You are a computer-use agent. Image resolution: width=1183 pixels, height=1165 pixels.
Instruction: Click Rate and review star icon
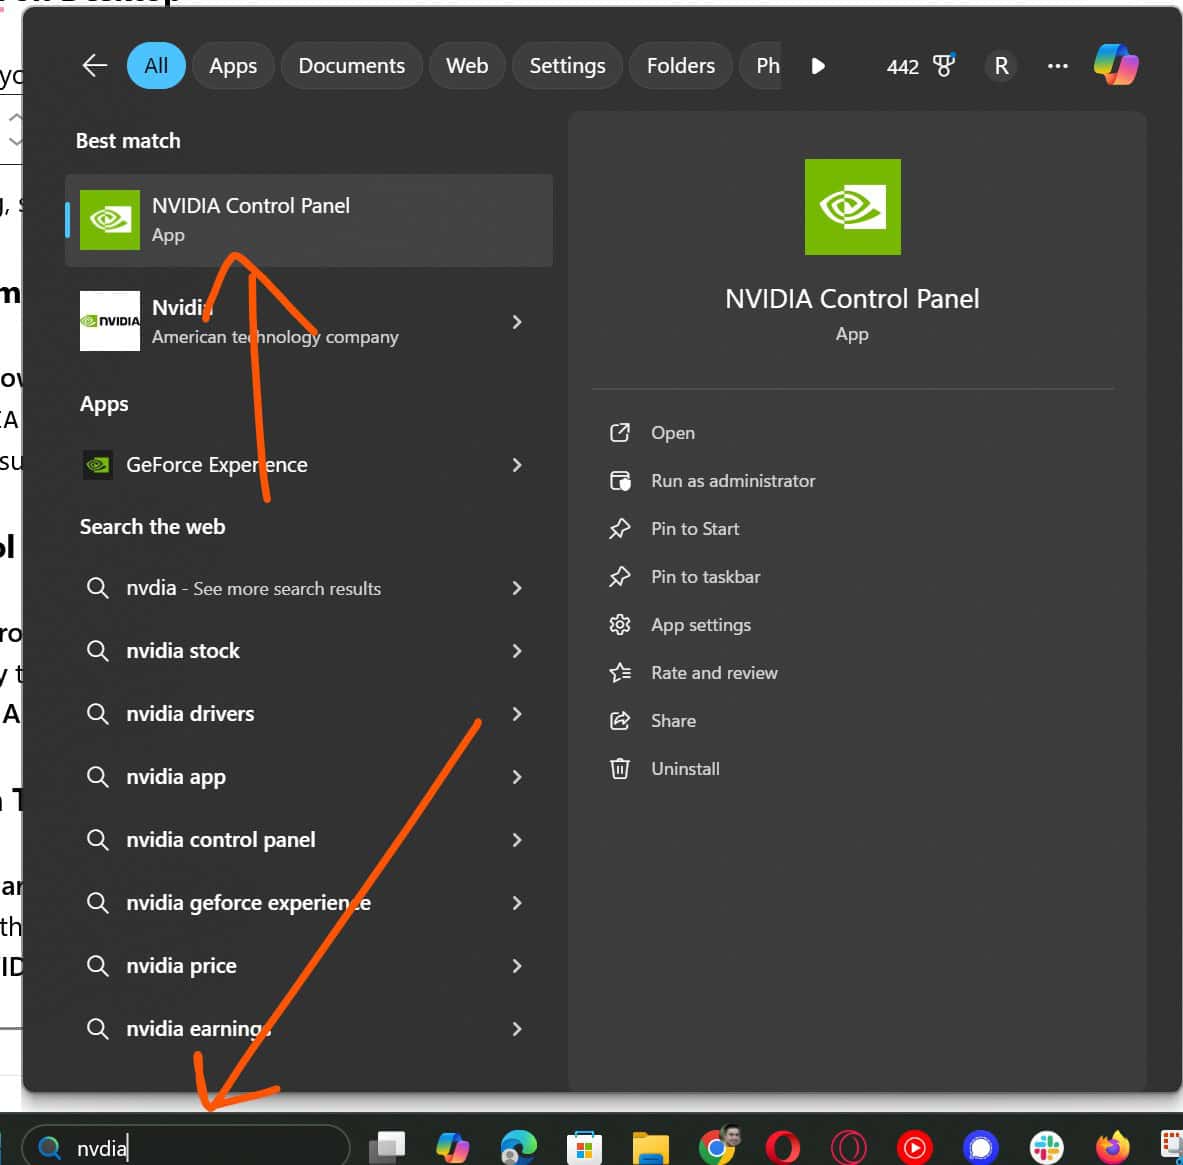coord(620,672)
